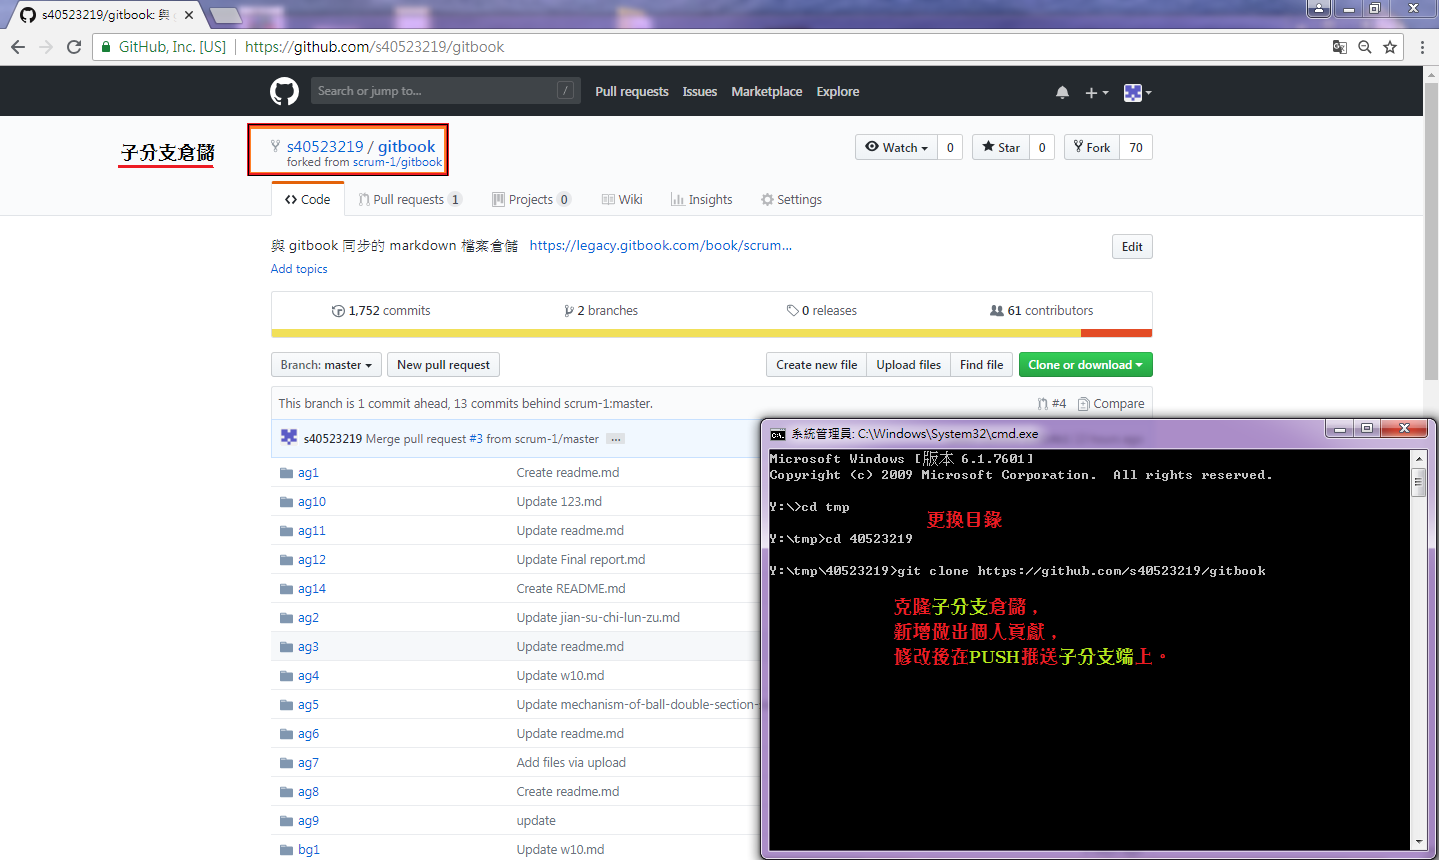1439x860 pixels.
Task: Open the legacy.gitbook.com link
Action: 660,245
